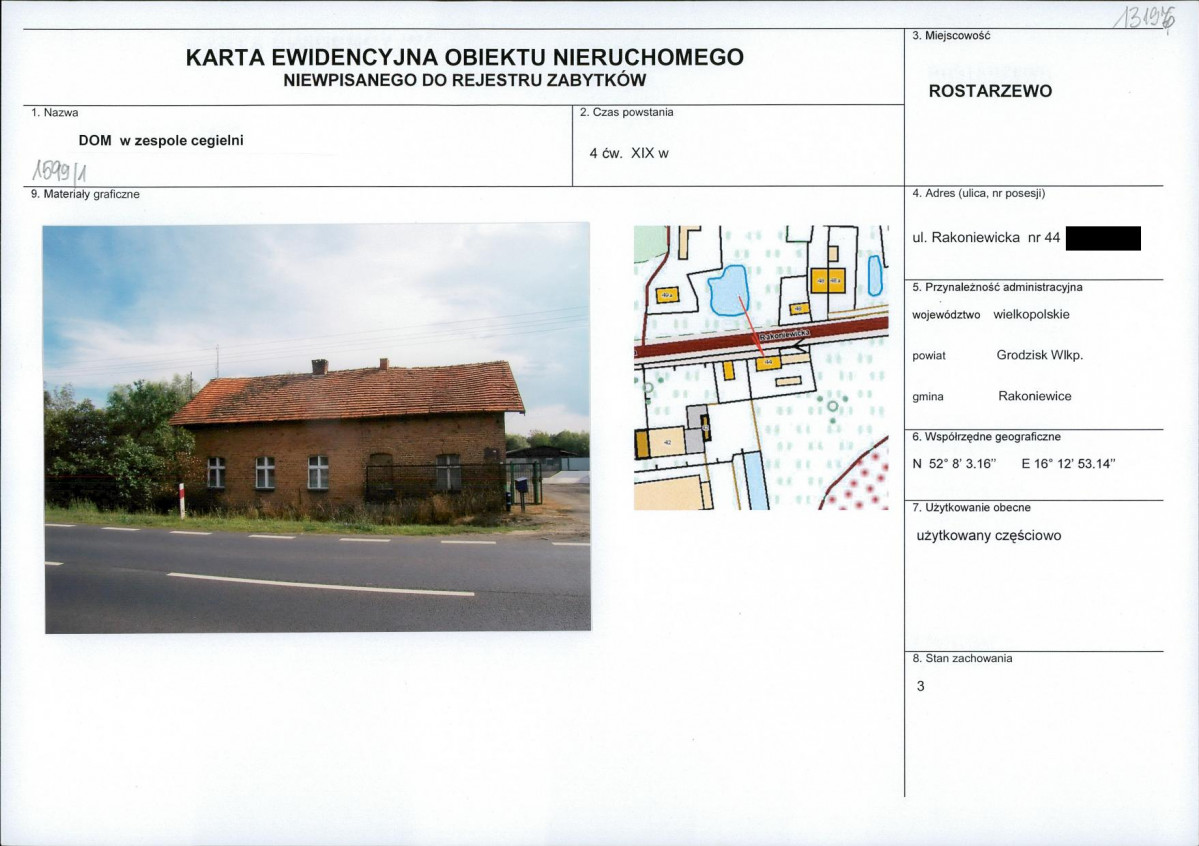Click the powiat label

pos(928,356)
